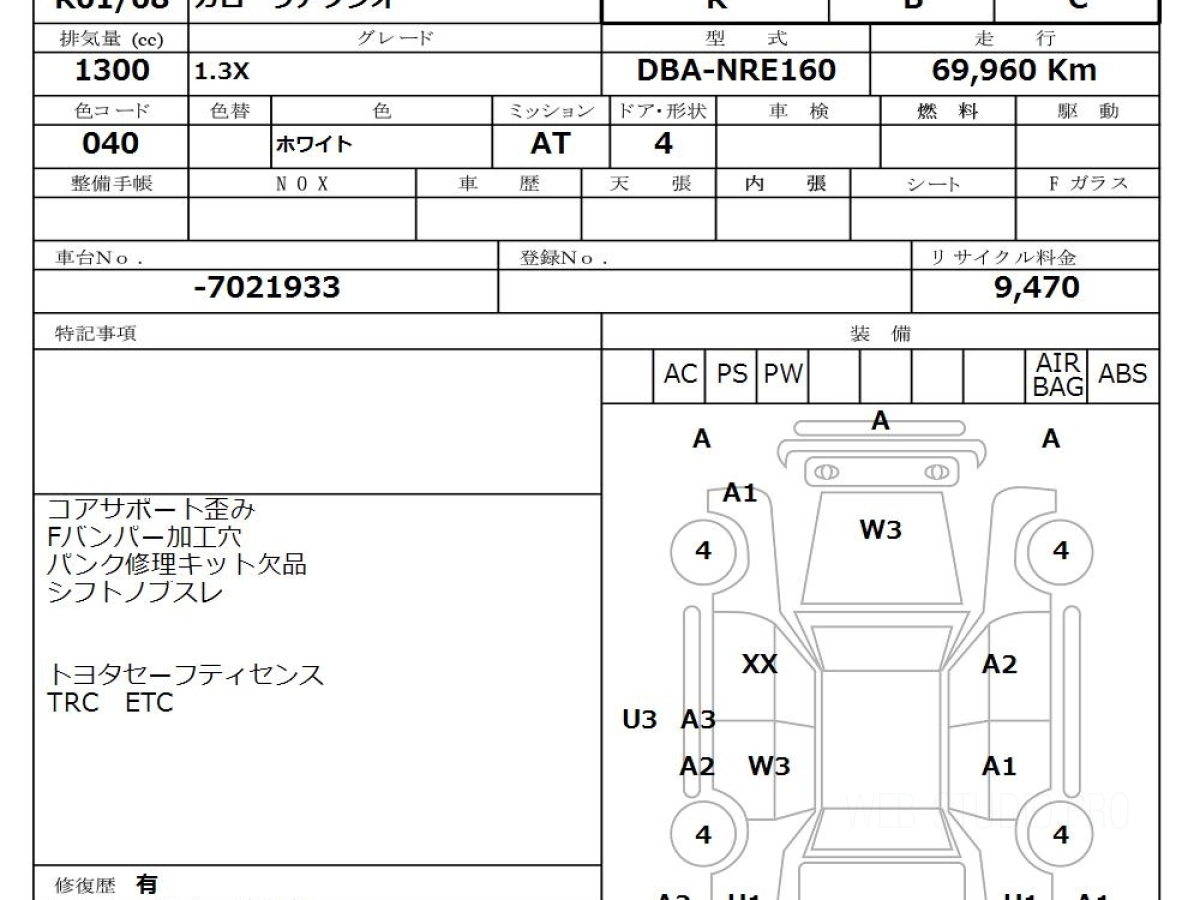Image resolution: width=1200 pixels, height=900 pixels.
Task: Click the NOX header
Action: [302, 184]
